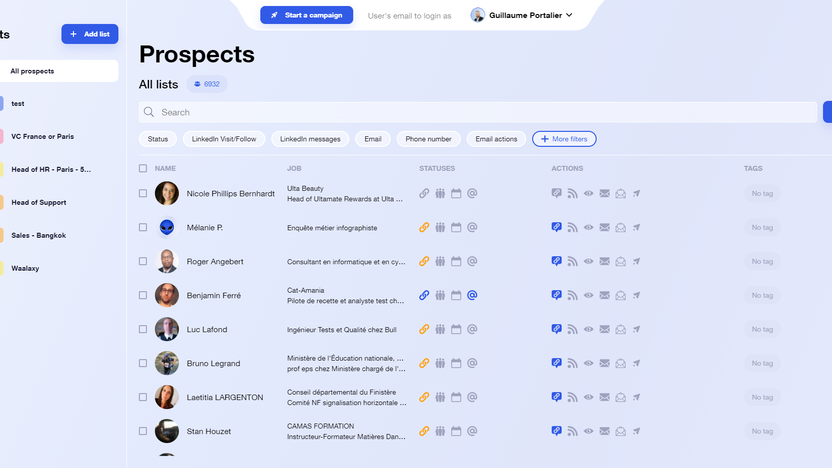The image size is (832, 468).
Task: Click the message action icon for Nicole Phillips Bernhardt
Action: point(556,193)
